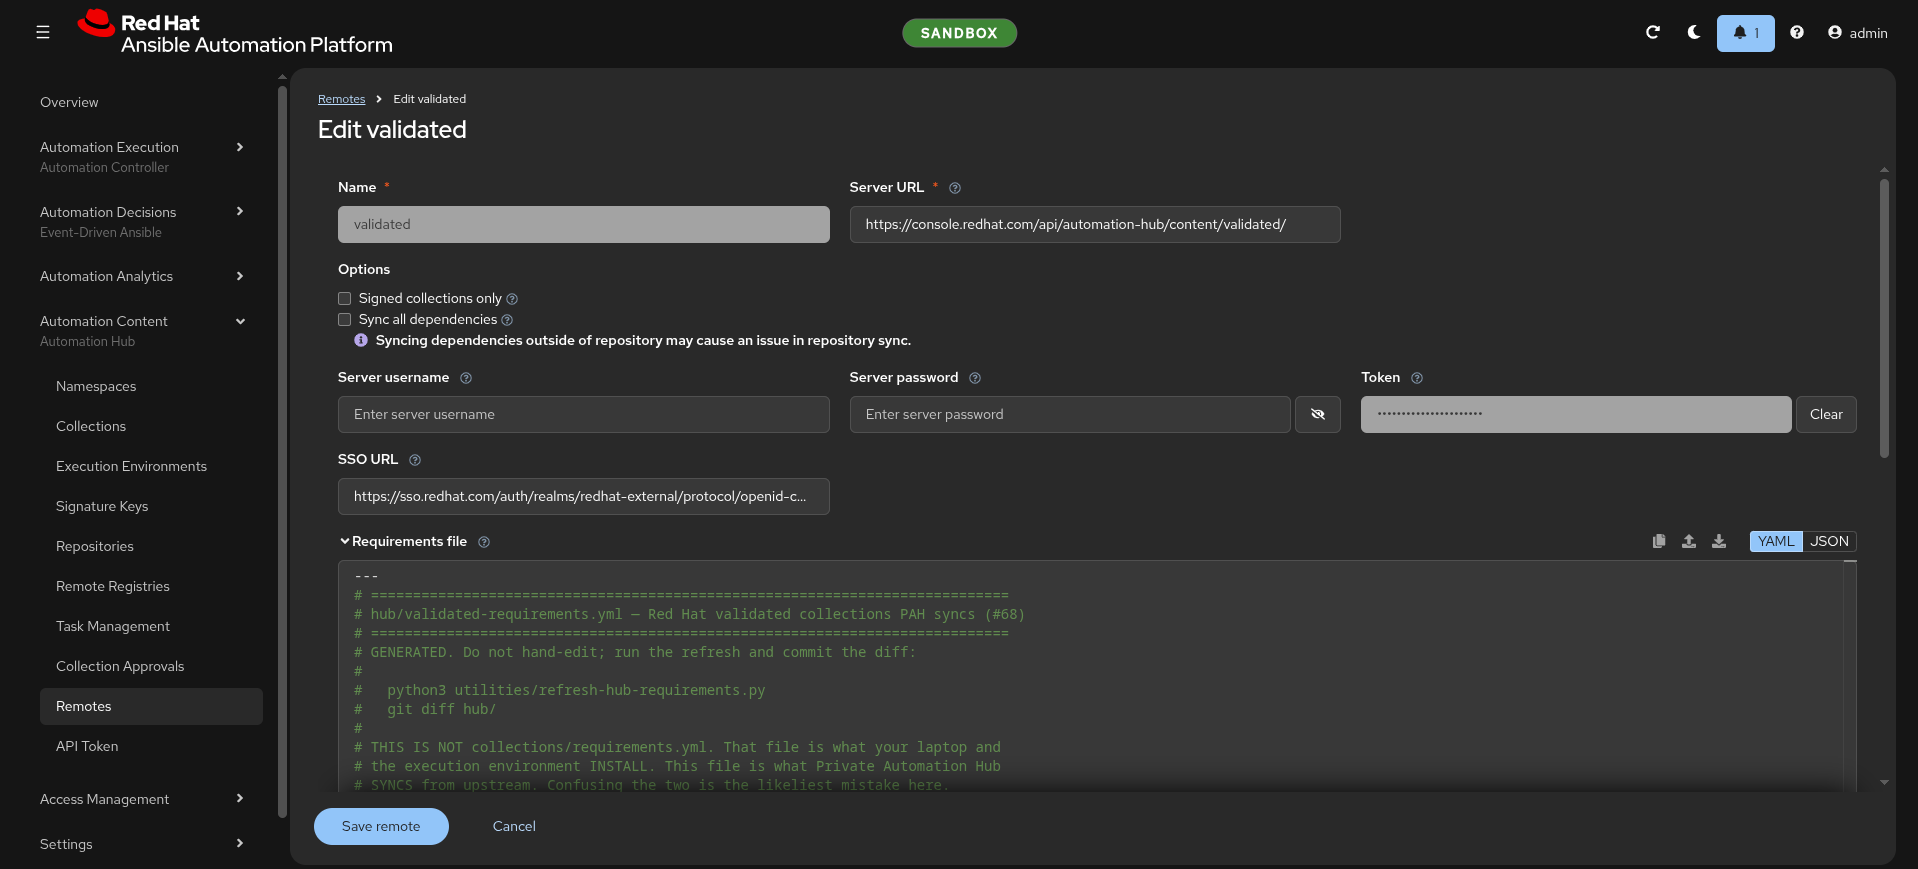Screen dimensions: 1918x869
Task: Focus the Server password field
Action: tap(1070, 414)
